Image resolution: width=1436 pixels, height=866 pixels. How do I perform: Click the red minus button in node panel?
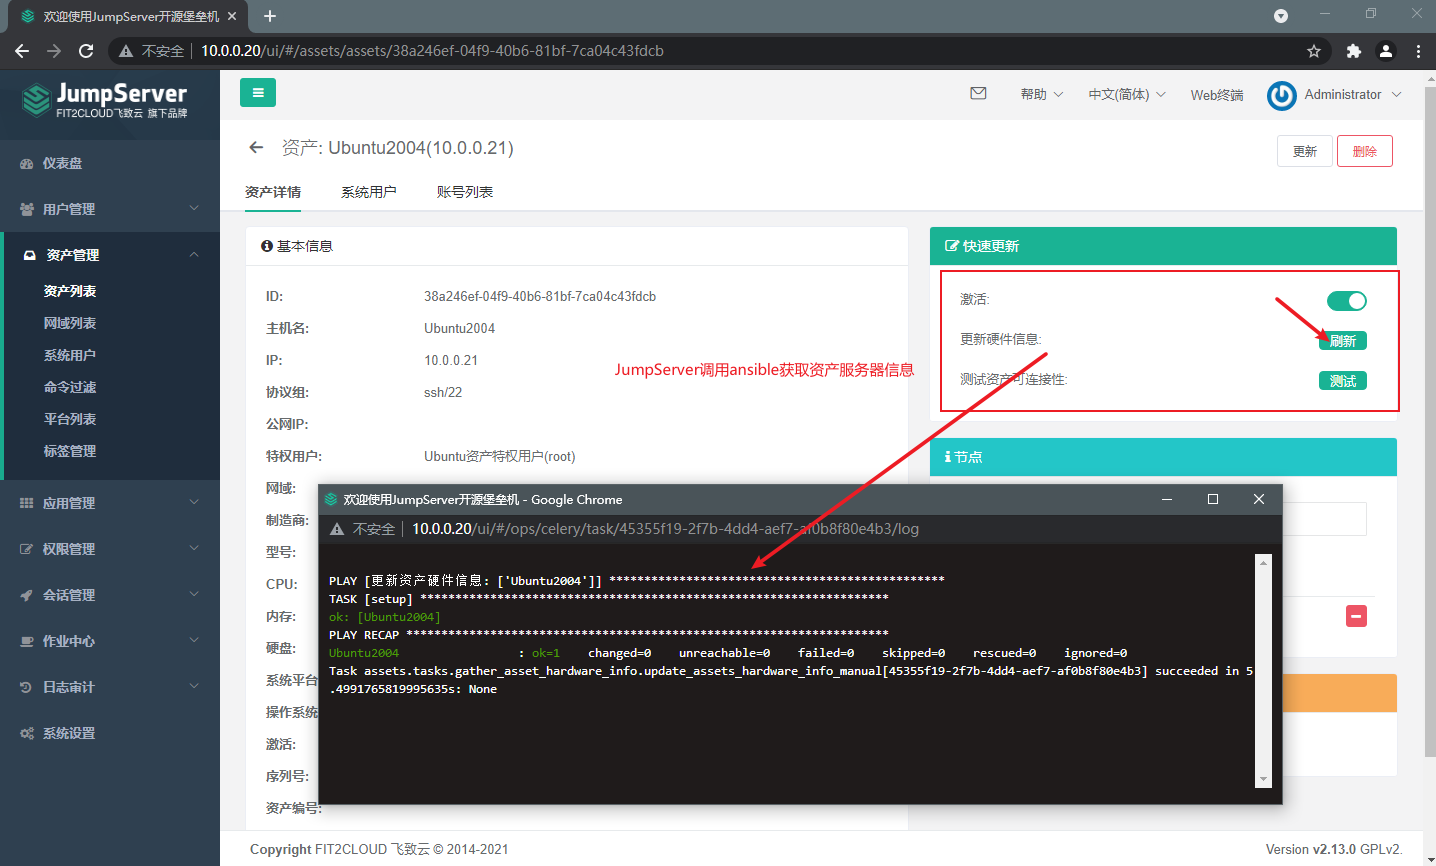(x=1356, y=616)
